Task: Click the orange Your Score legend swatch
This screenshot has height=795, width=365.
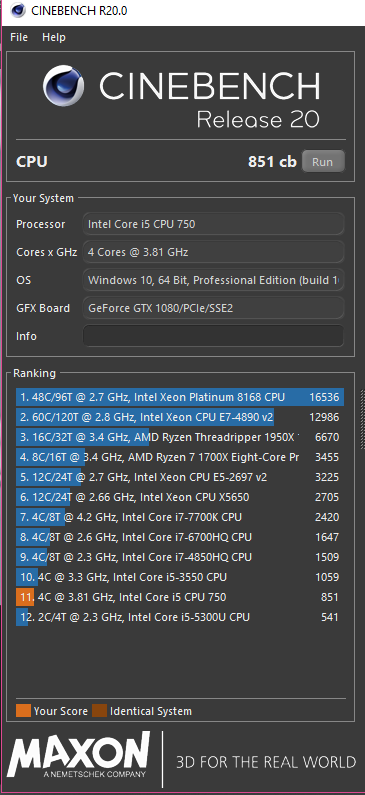Action: (x=23, y=711)
